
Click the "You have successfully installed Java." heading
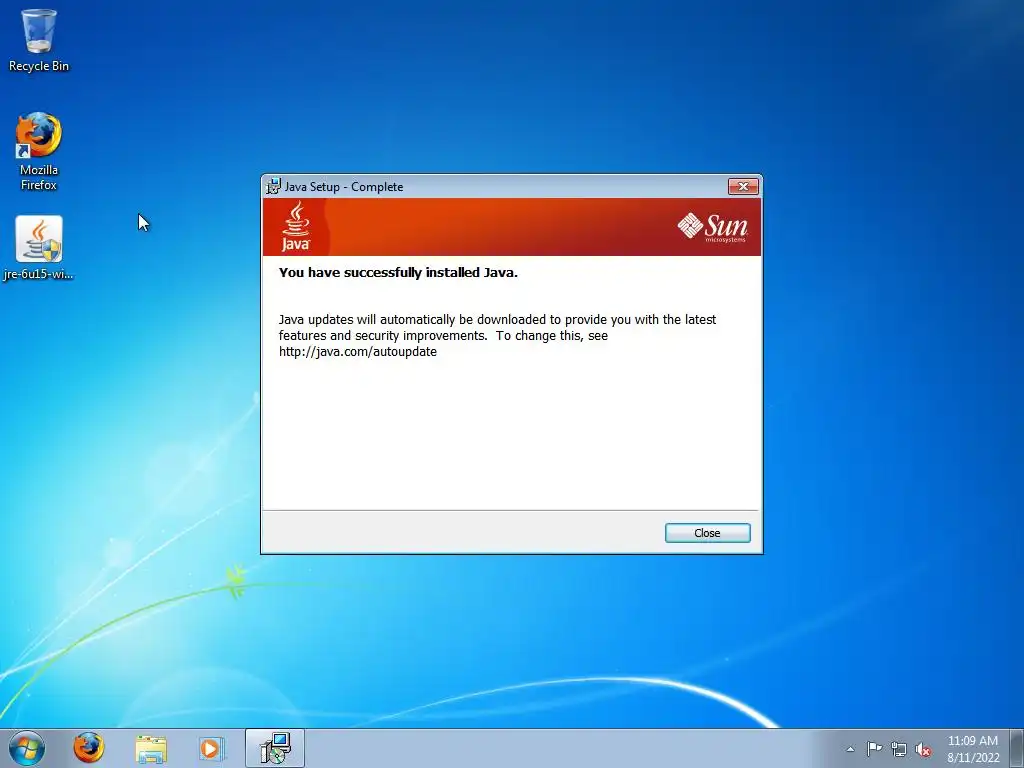pos(398,272)
